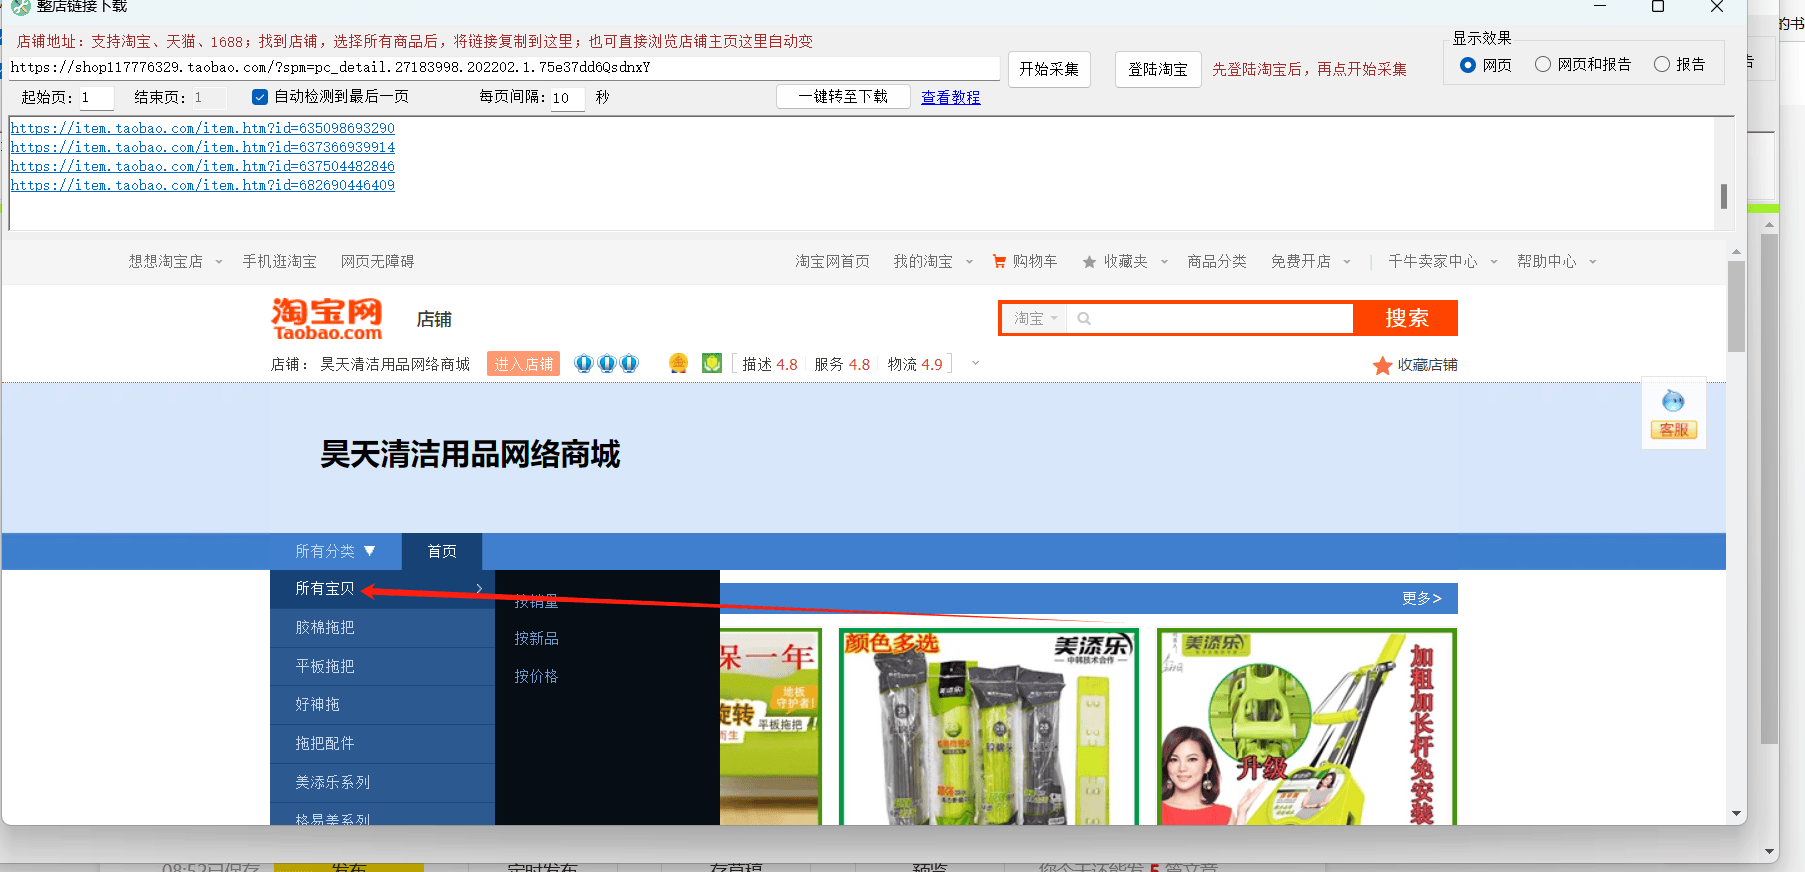Viewport: 1805px width, 872px height.
Task: Click the 商品分类 link
Action: 1217,261
